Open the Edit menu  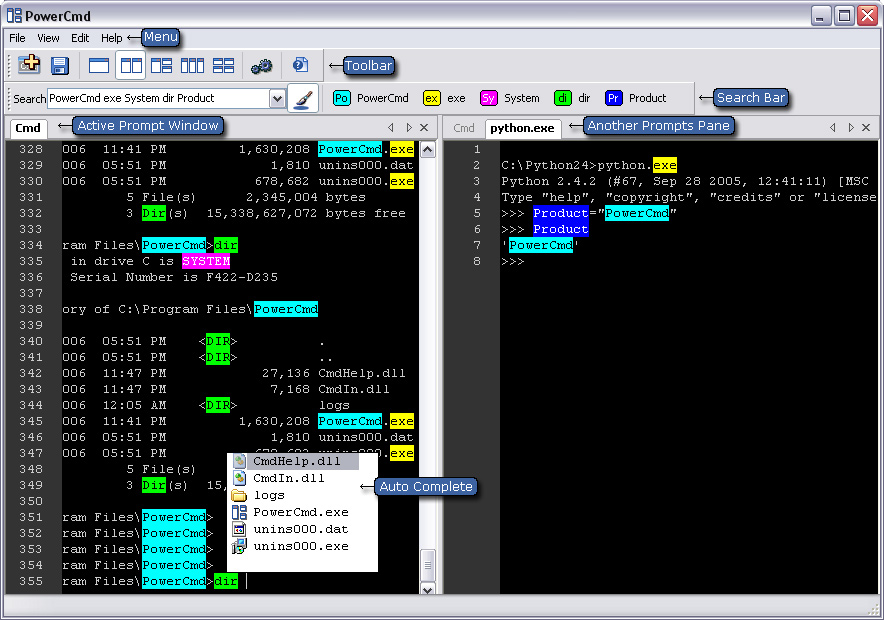click(80, 38)
